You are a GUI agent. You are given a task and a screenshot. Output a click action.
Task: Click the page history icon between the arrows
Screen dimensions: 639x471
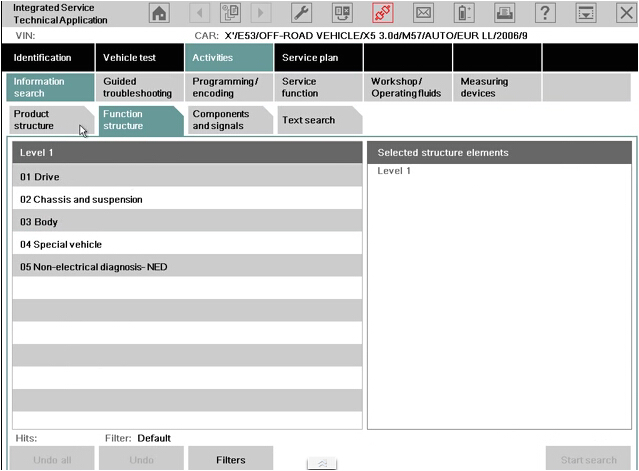click(229, 13)
